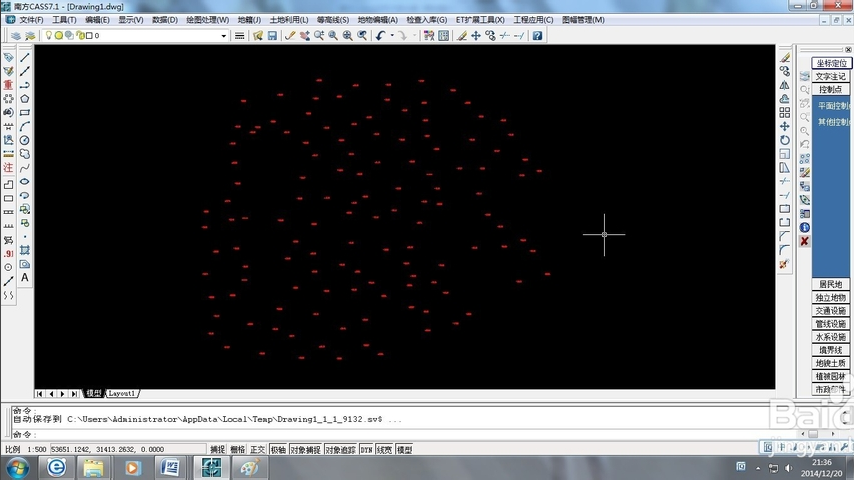Open the 等高线(S) menu
Image resolution: width=854 pixels, height=480 pixels.
point(333,20)
